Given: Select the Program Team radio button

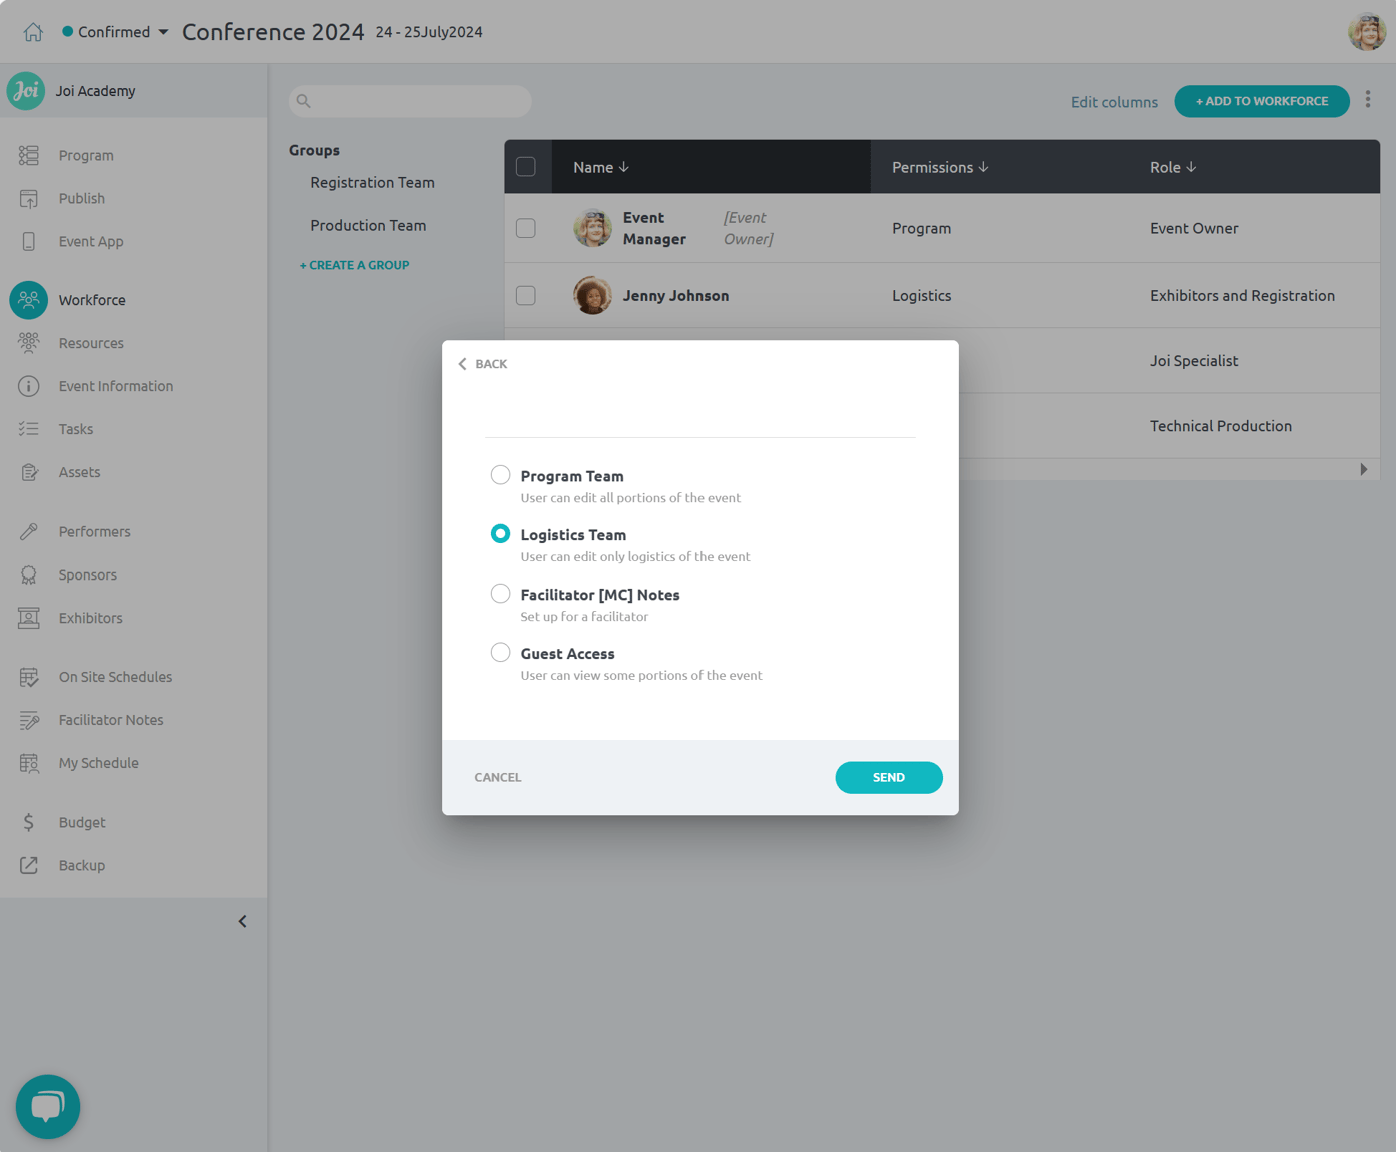Looking at the screenshot, I should pyautogui.click(x=500, y=474).
